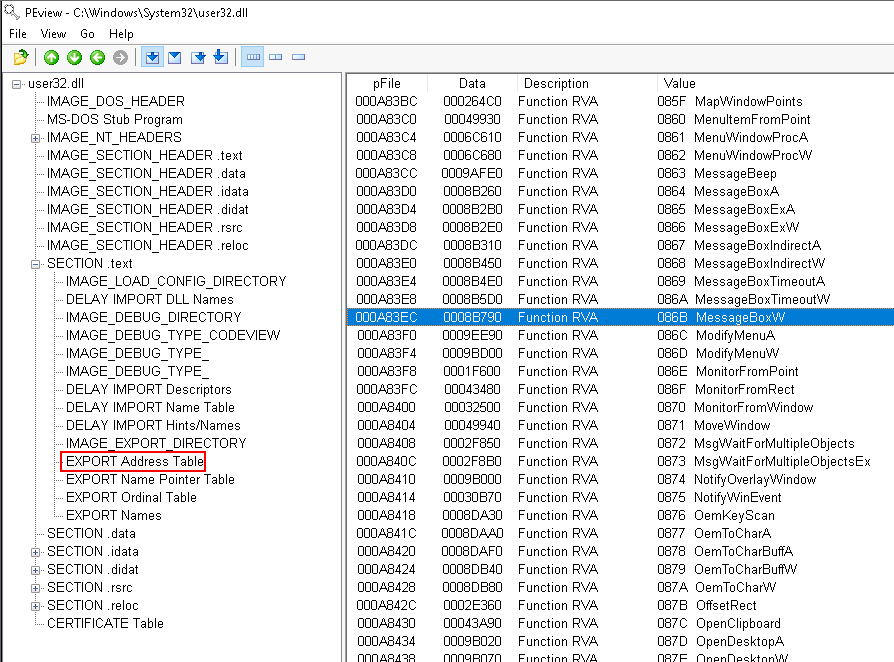The width and height of the screenshot is (894, 662).
Task: Click the third blue arrow view icon
Action: pyautogui.click(x=198, y=58)
